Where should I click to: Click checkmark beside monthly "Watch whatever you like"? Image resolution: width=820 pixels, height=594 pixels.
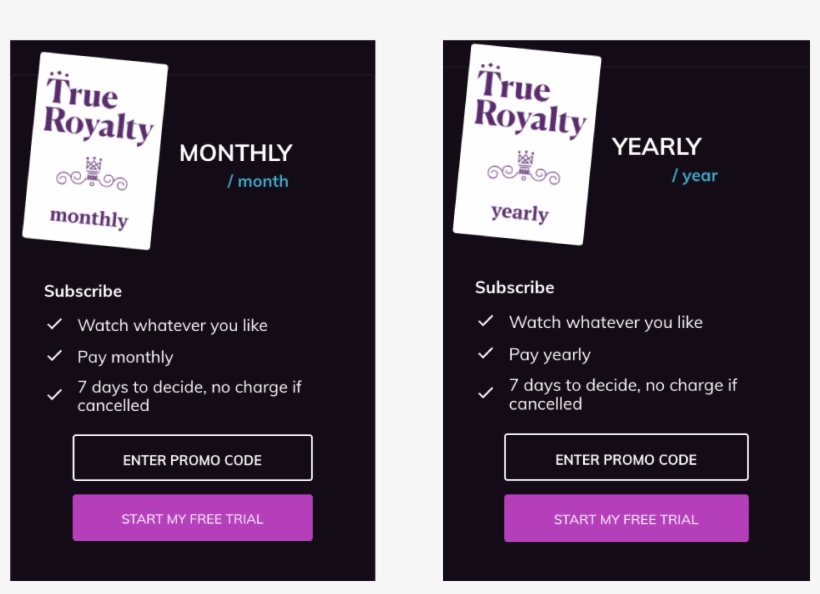[x=55, y=325]
